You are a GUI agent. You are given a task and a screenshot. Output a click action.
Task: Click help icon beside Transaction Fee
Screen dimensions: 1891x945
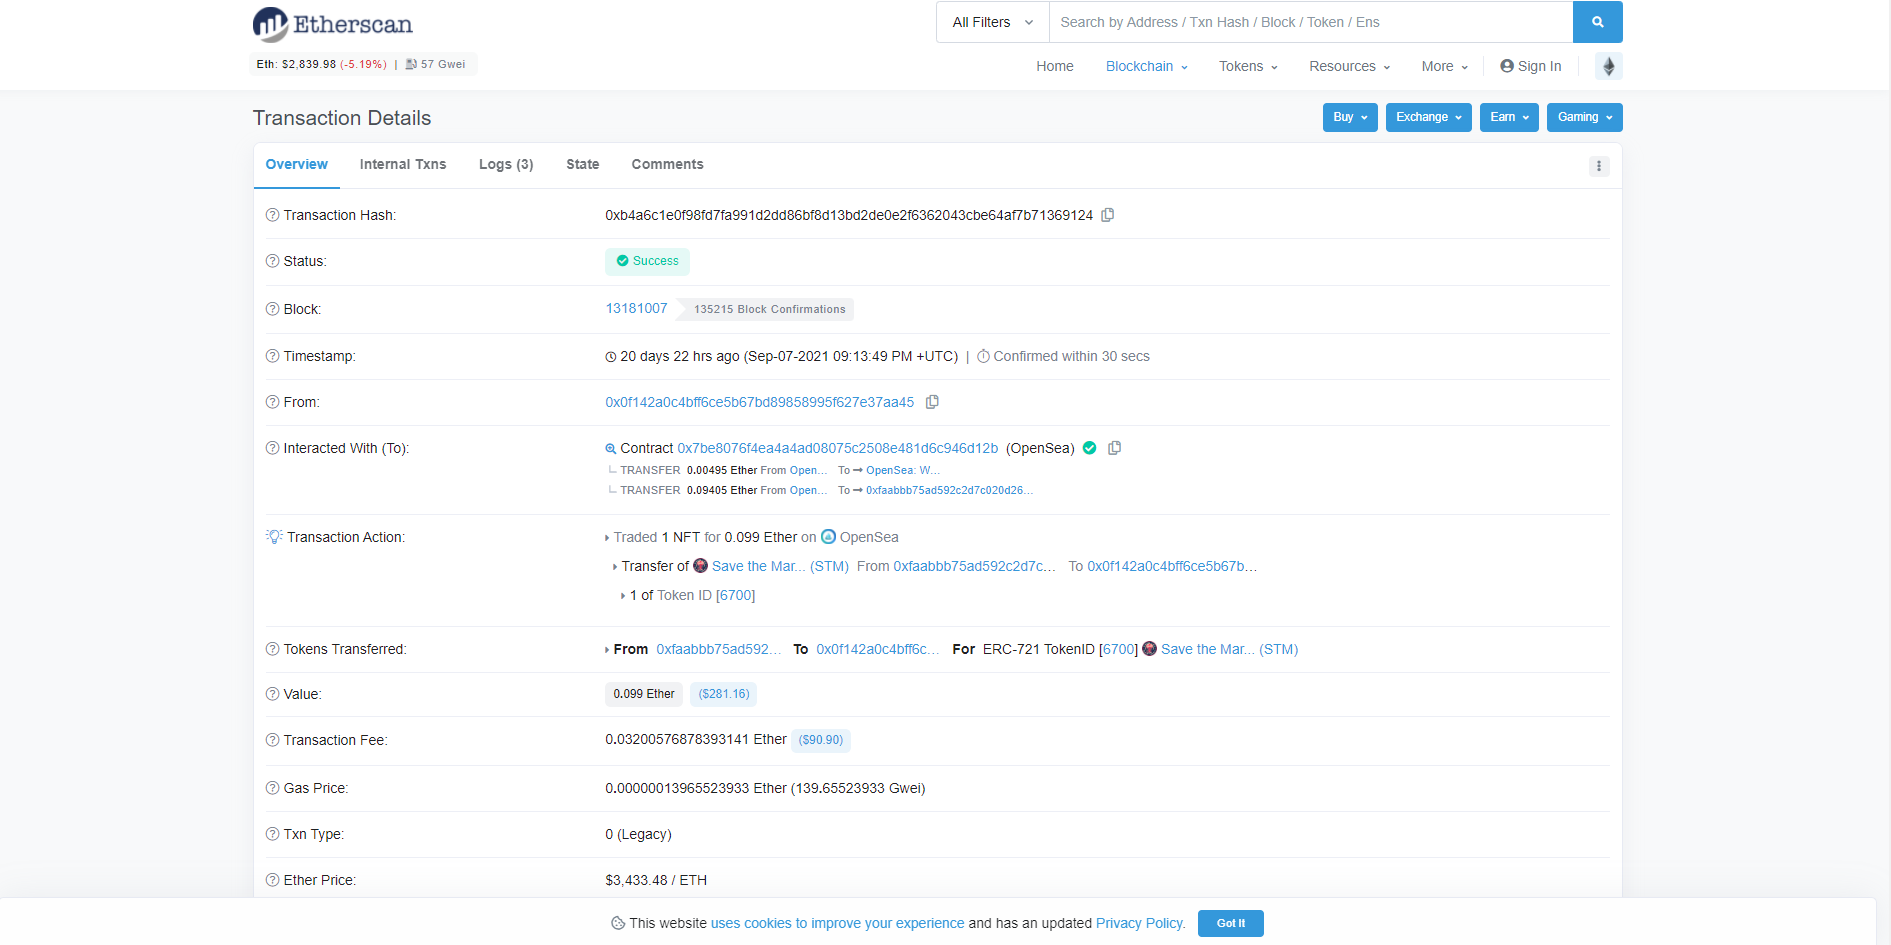[x=272, y=740]
